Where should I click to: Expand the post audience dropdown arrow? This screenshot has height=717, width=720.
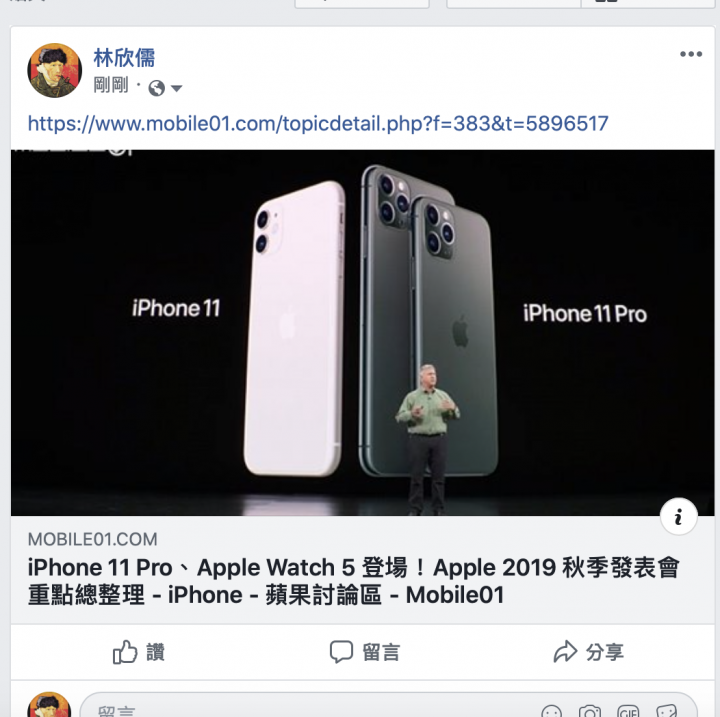176,88
